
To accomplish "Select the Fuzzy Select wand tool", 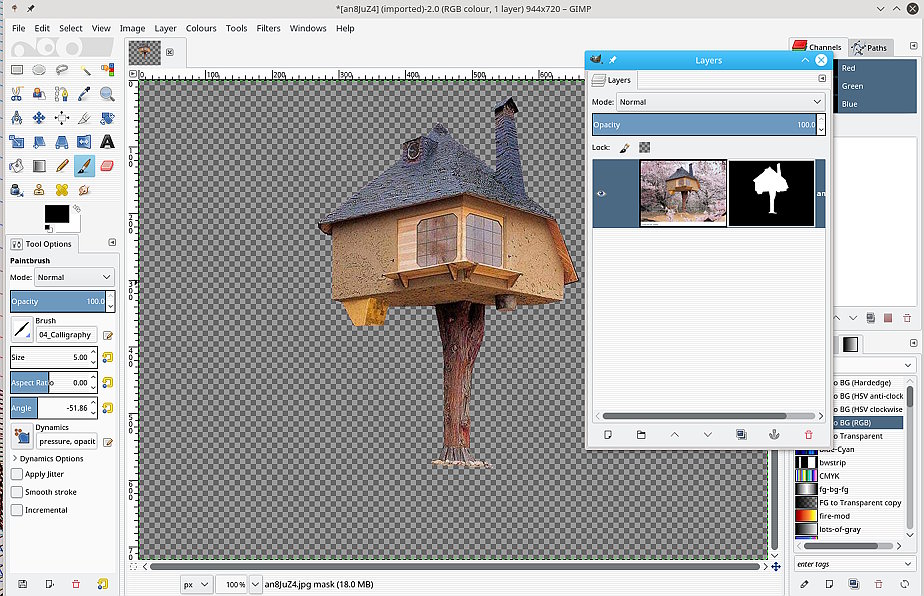I will [x=85, y=70].
